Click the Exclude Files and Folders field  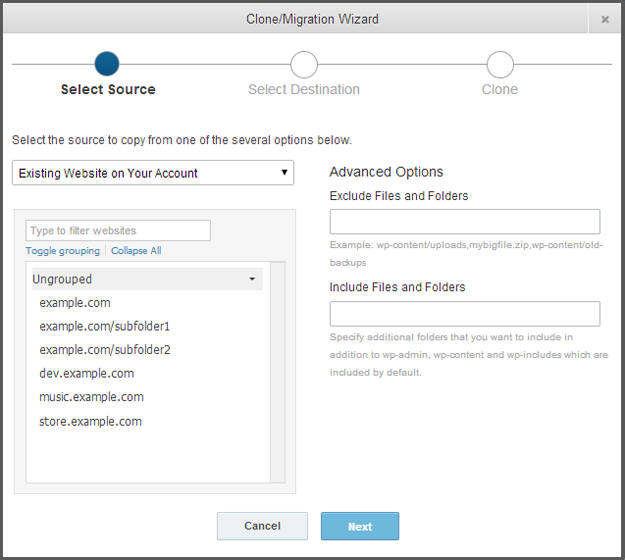click(465, 222)
